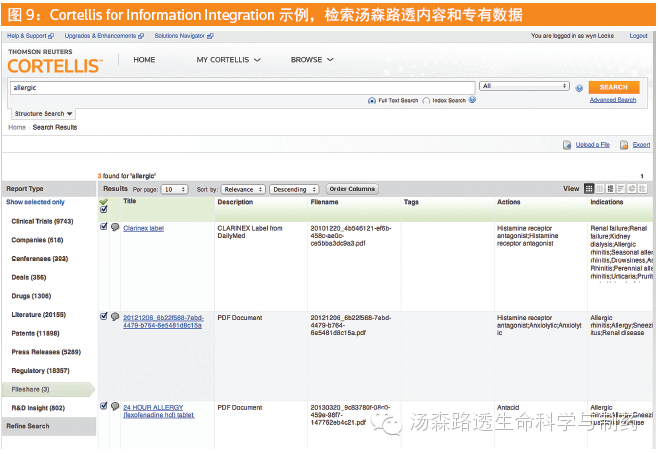Viewport: 659px width, 454px height.
Task: Open help icon beside the All dropdown
Action: [579, 88]
